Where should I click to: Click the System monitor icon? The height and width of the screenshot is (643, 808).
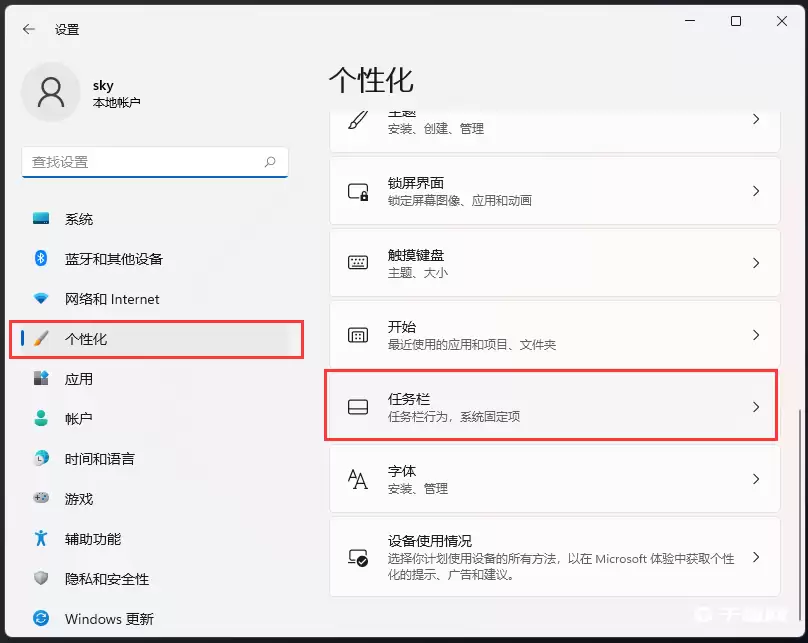(x=41, y=218)
